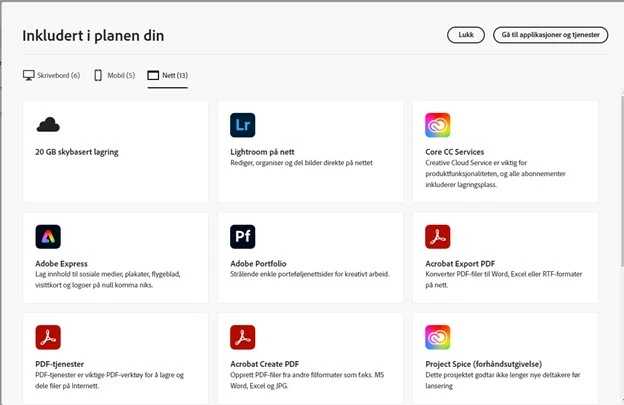Click the 'Adobe Express' title

[x=61, y=264]
